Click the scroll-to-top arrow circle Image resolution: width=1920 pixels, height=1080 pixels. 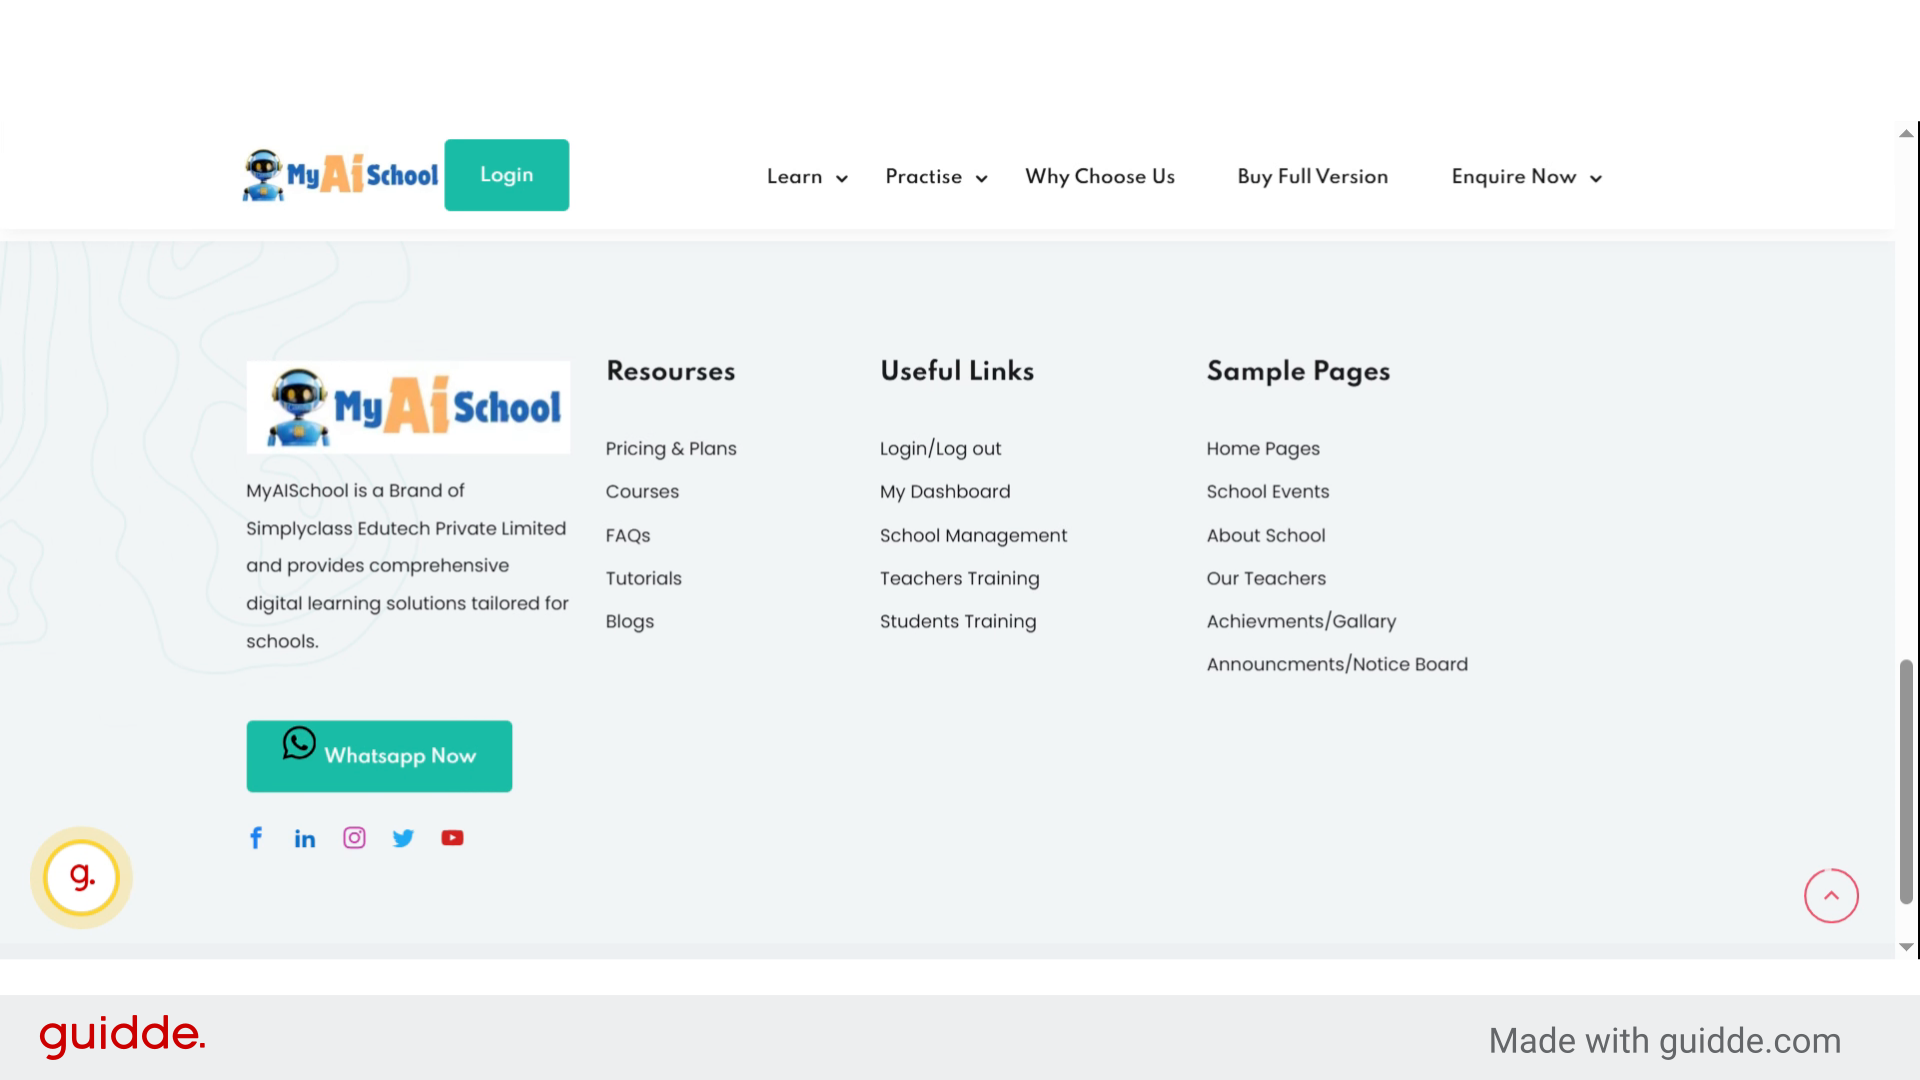click(1831, 896)
